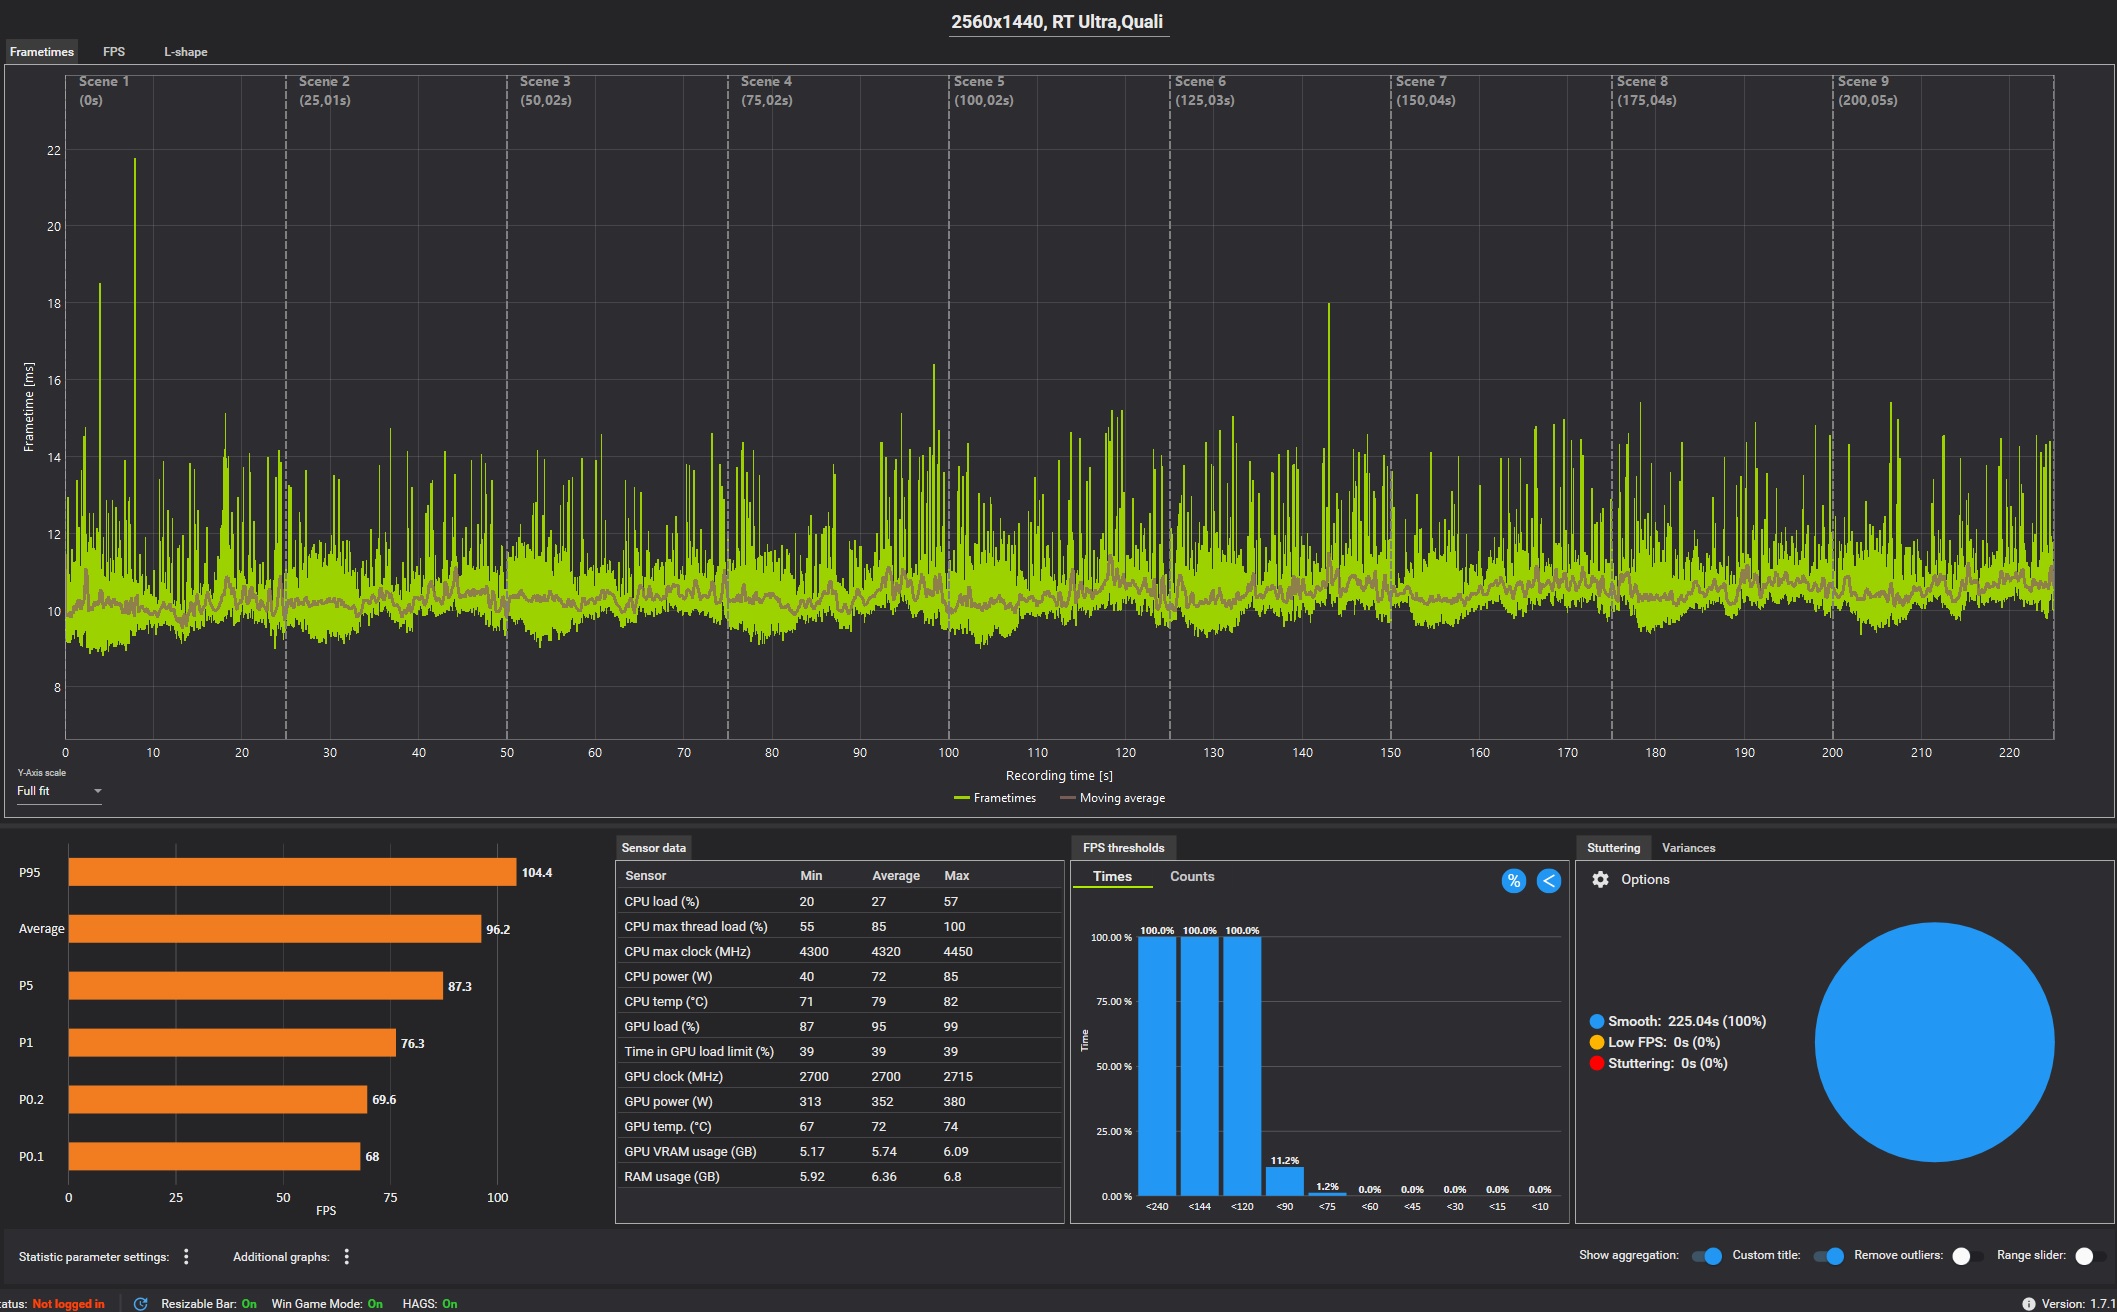This screenshot has height=1312, width=2117.
Task: Click the version info icon
Action: click(2028, 1303)
